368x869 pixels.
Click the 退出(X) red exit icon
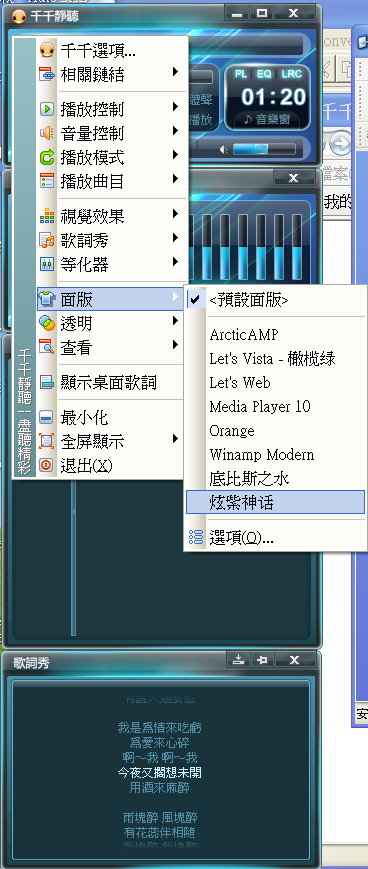tap(47, 466)
